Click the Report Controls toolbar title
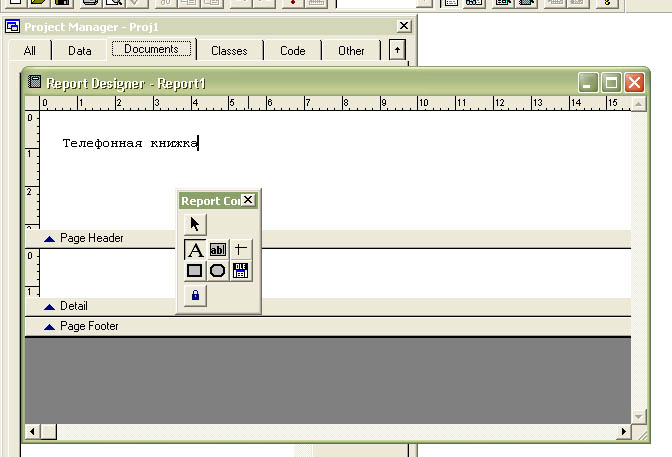Viewport: 672px width, 457px height. point(210,201)
